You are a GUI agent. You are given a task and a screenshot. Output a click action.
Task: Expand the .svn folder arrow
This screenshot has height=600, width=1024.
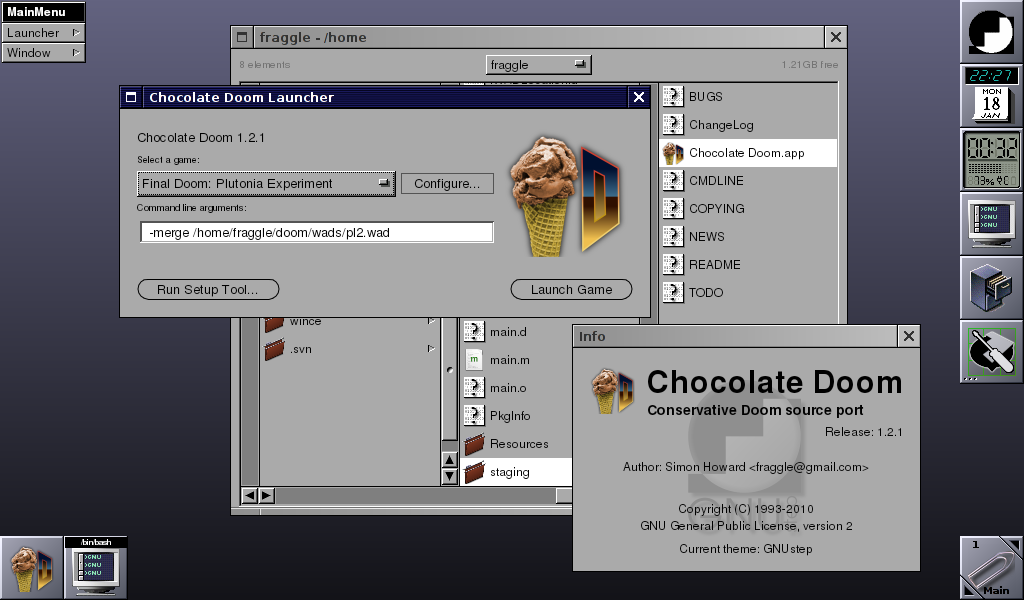(431, 349)
